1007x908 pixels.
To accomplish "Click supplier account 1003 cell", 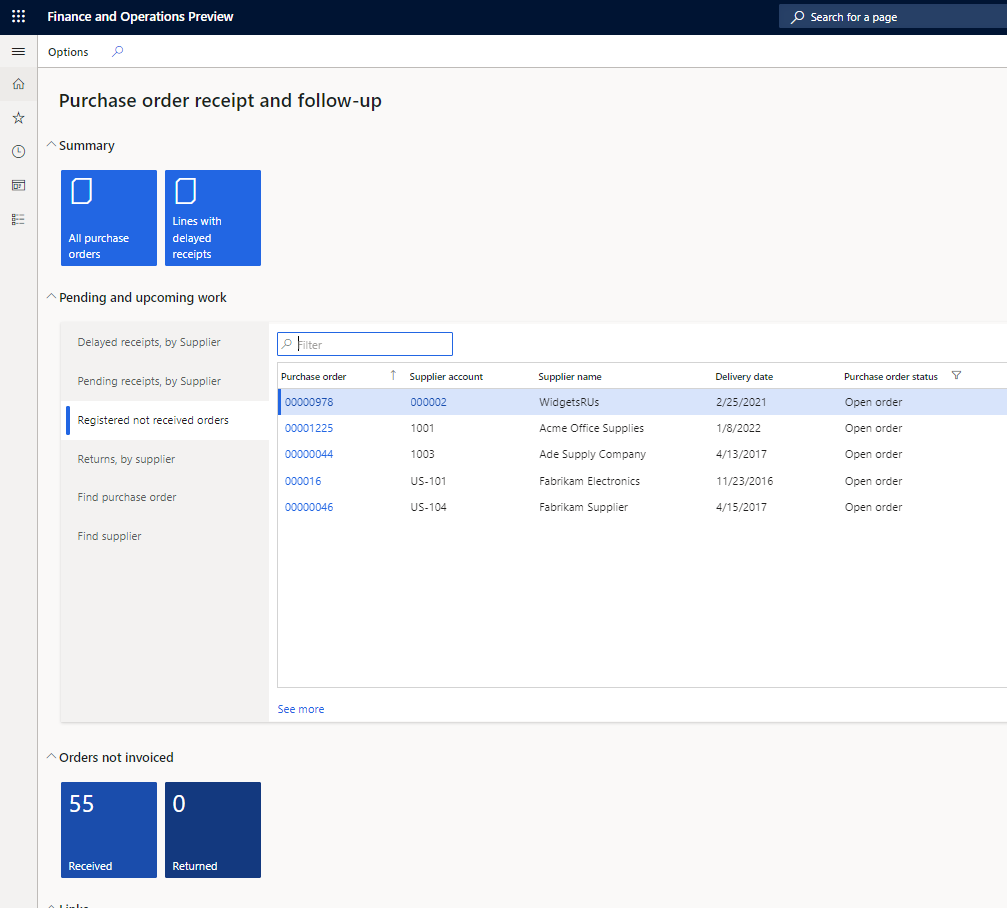I will pyautogui.click(x=423, y=455).
